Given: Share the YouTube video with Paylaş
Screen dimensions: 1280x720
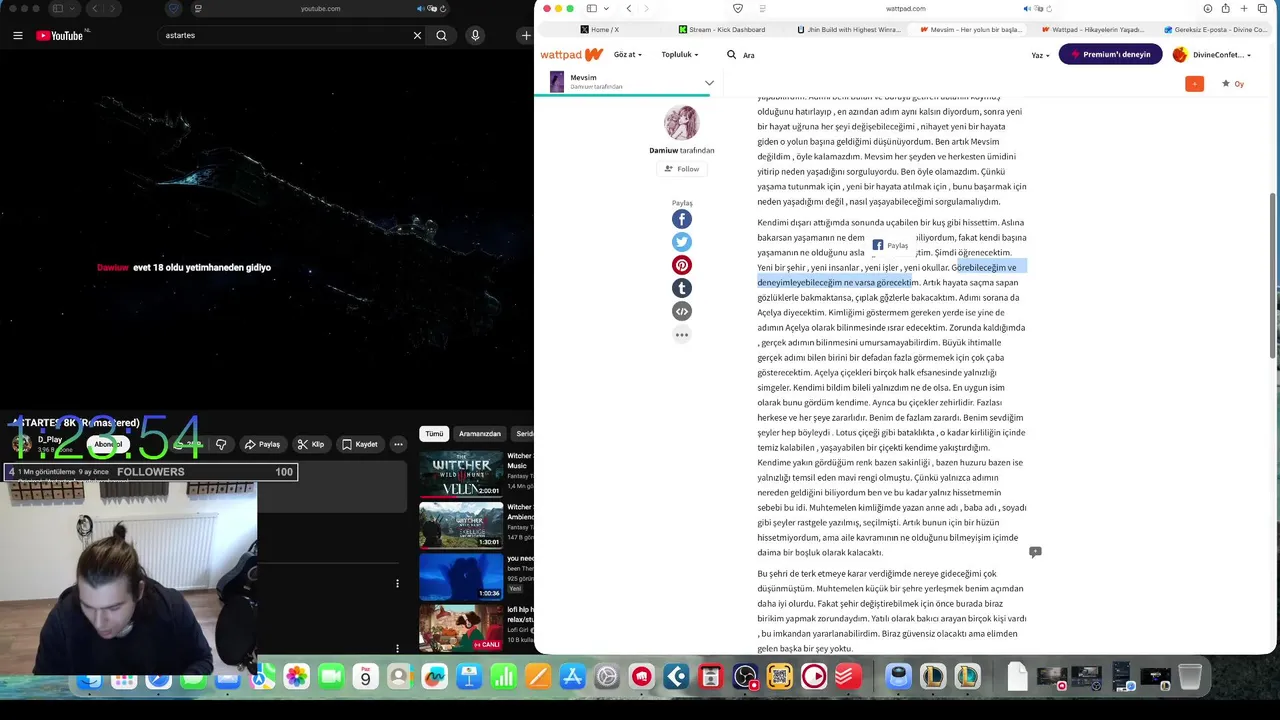Looking at the screenshot, I should 262,444.
